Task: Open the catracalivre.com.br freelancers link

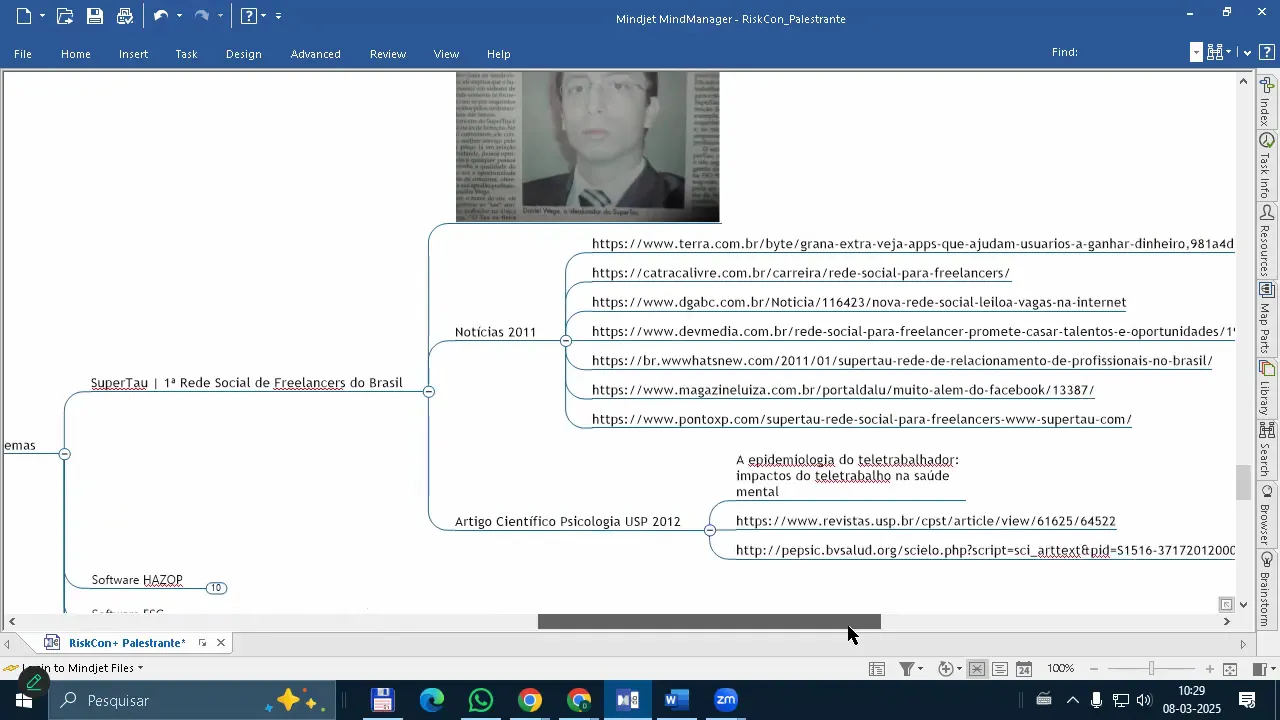Action: [x=801, y=273]
